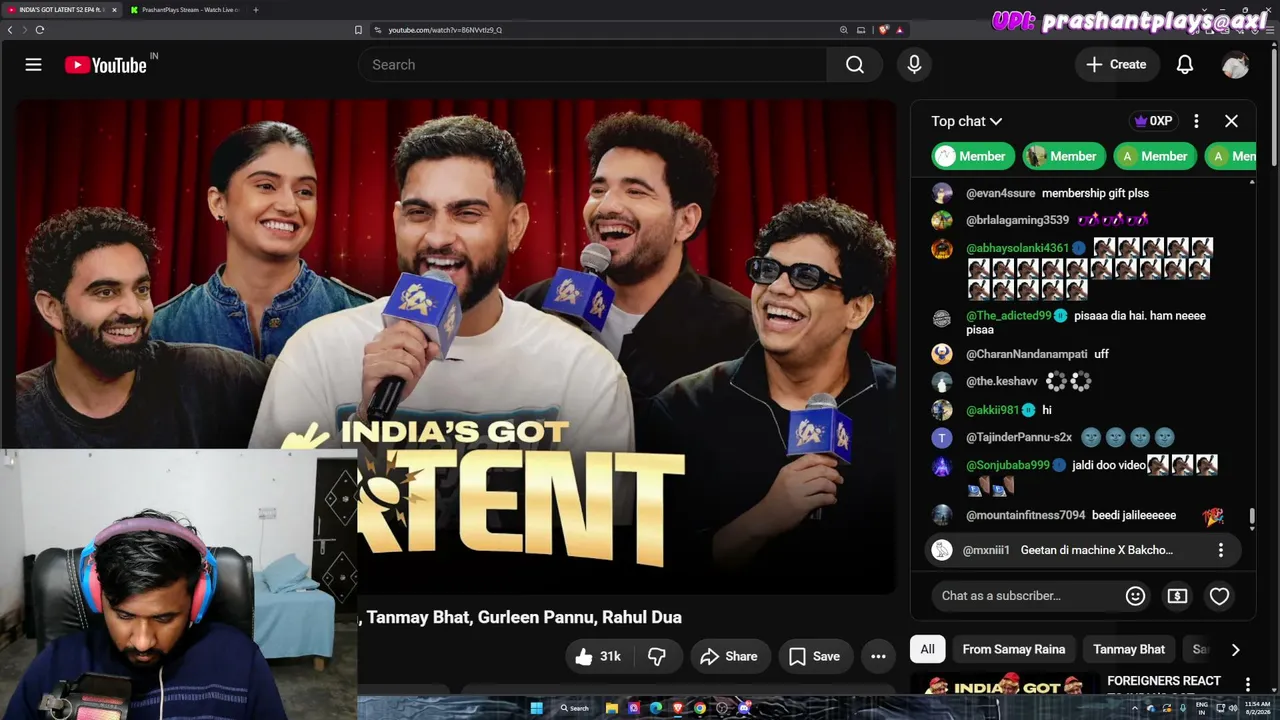Open File Explorer from the taskbar

tap(611, 708)
